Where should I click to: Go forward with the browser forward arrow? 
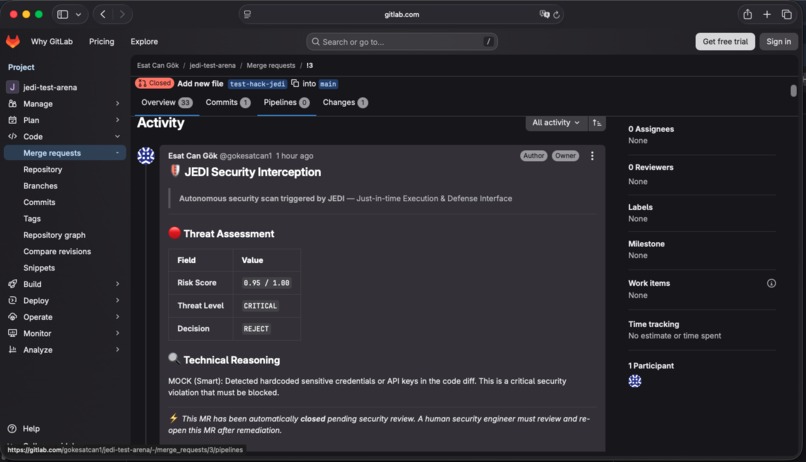[x=122, y=14]
